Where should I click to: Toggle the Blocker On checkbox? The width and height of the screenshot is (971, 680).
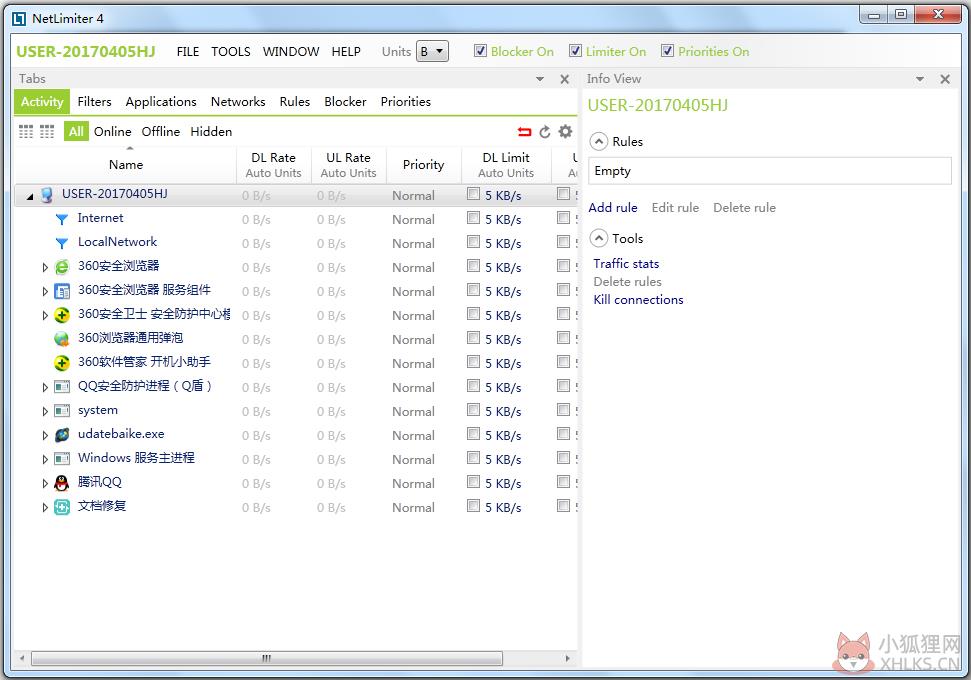pyautogui.click(x=480, y=51)
